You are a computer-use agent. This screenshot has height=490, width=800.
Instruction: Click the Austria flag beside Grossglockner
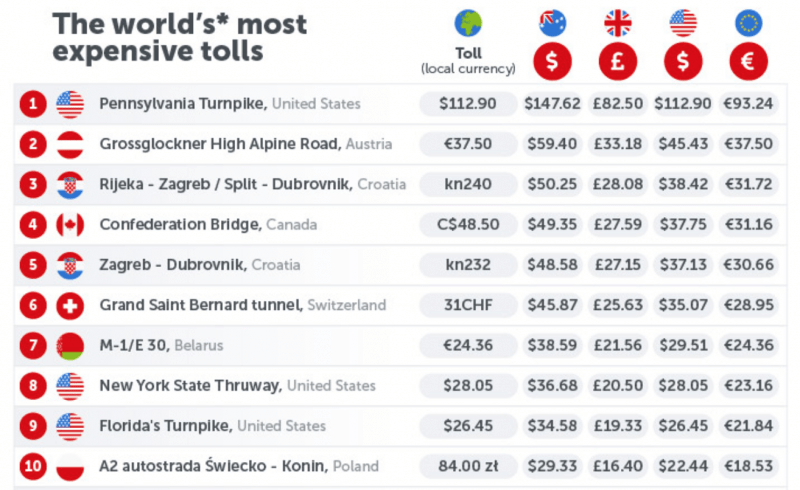tap(70, 144)
